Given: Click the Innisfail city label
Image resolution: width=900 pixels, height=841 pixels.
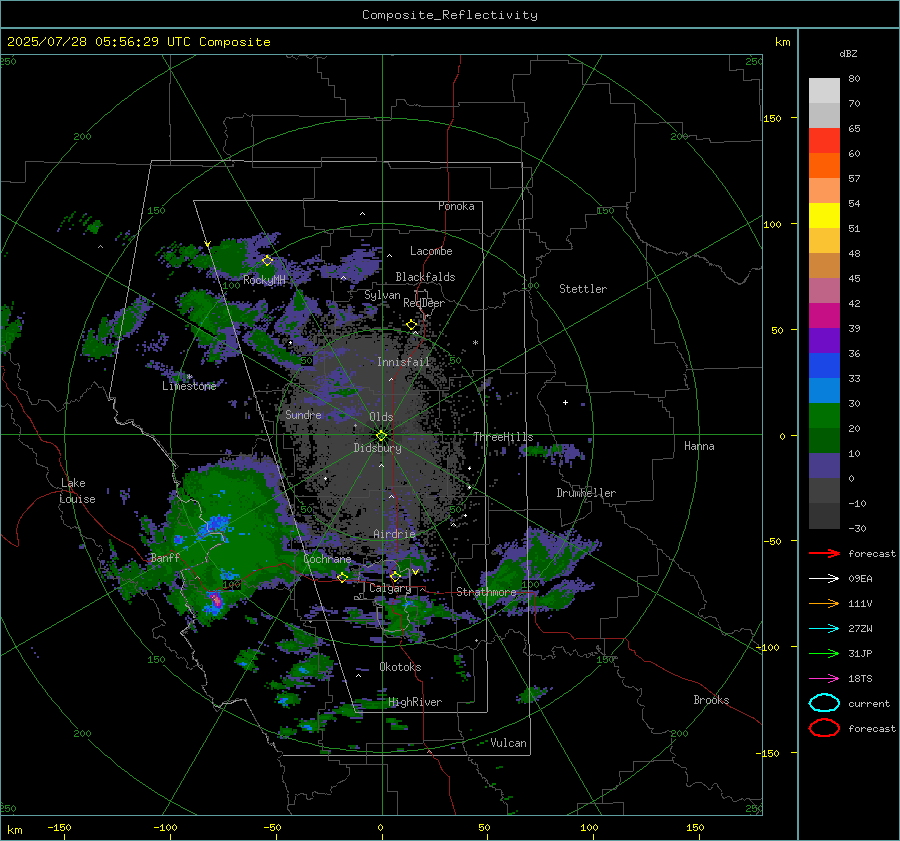Looking at the screenshot, I should [403, 362].
